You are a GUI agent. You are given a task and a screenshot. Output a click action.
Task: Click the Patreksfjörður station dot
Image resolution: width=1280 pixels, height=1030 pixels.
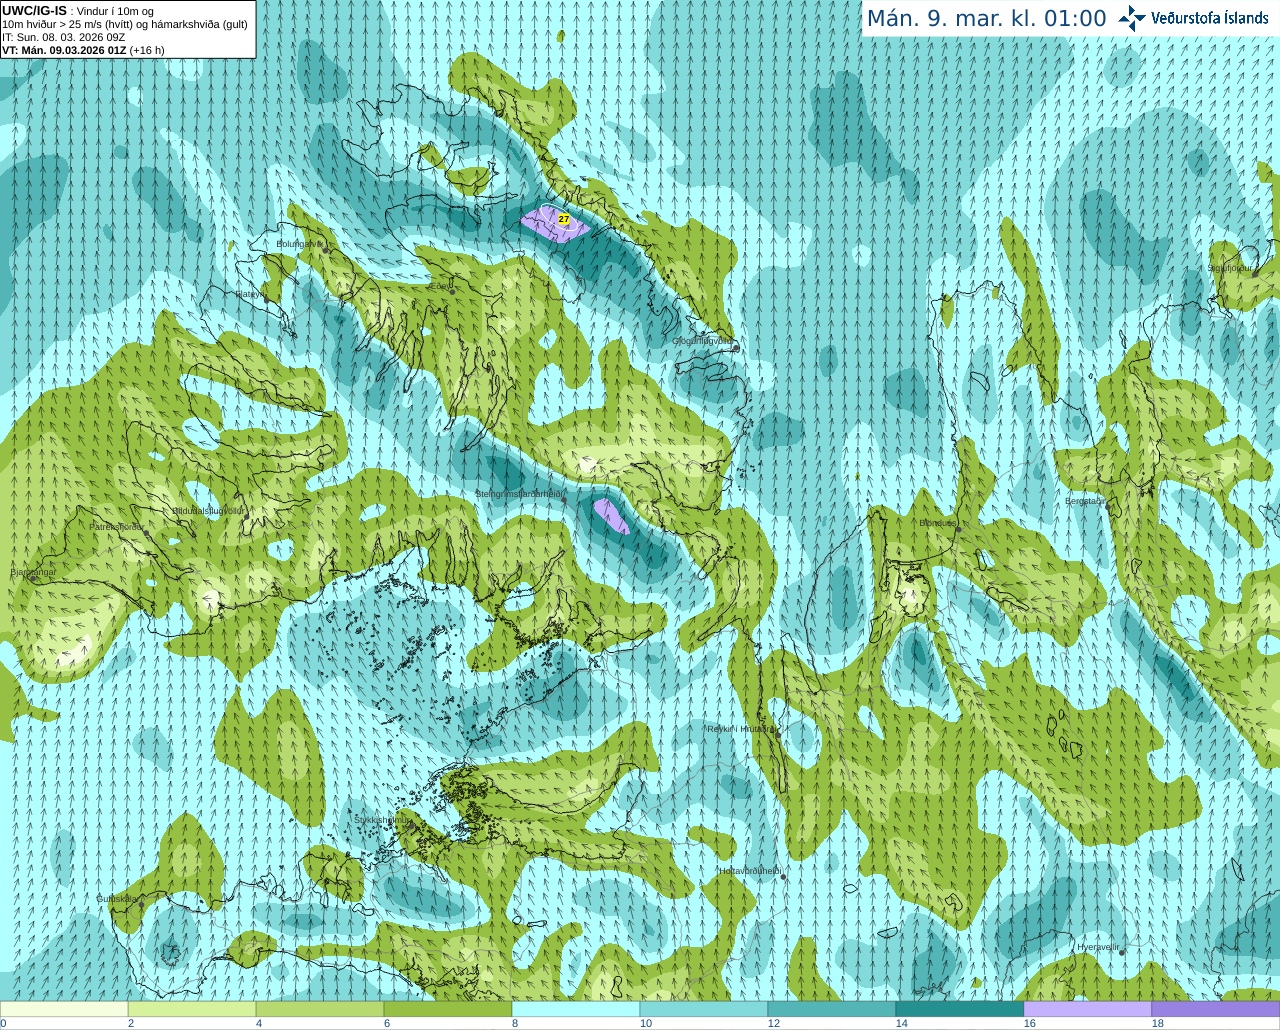point(146,533)
